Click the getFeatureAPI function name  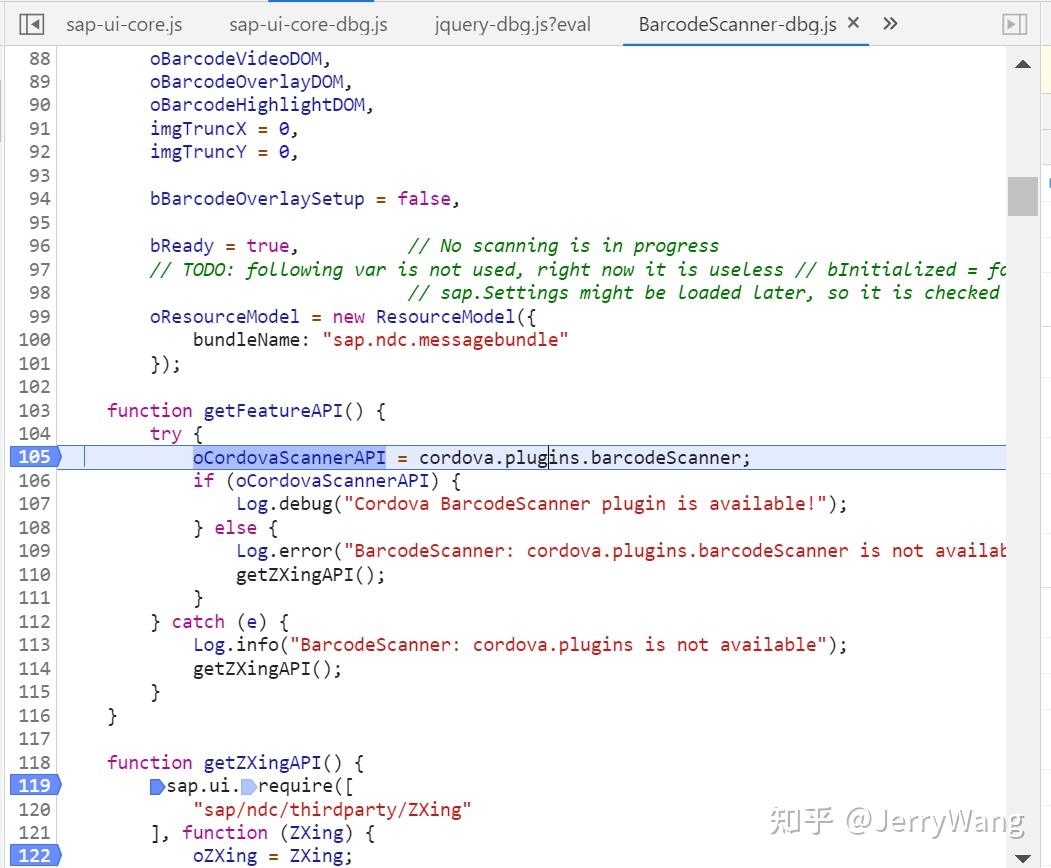[x=273, y=410]
